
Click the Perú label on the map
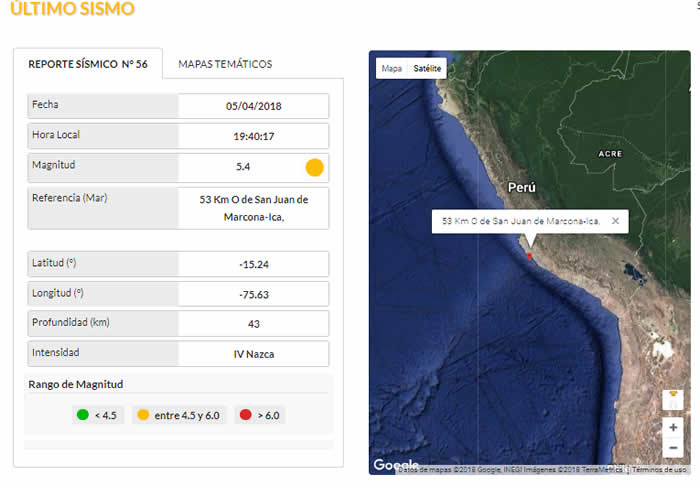point(521,187)
